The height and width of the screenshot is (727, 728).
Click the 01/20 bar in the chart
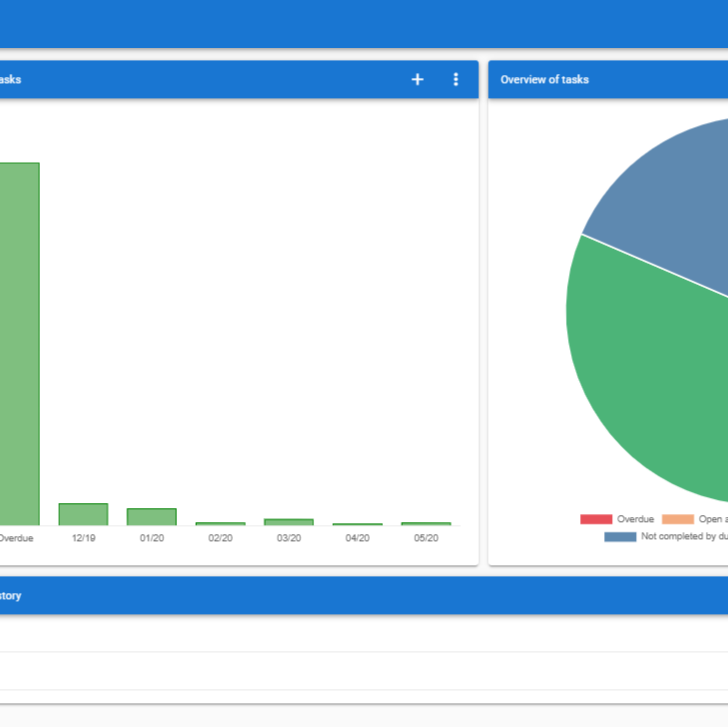tap(152, 517)
